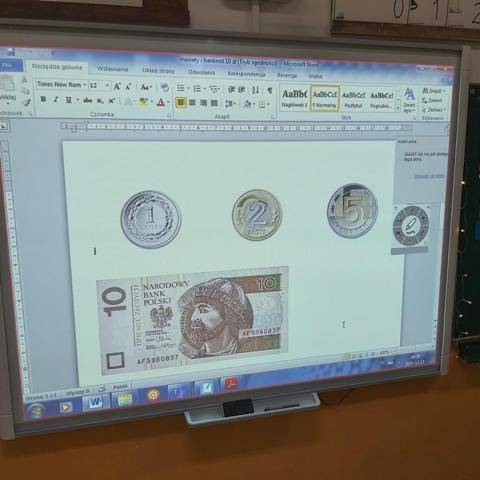The image size is (480, 480).
Task: Click the Align Left paragraph icon
Action: tap(181, 102)
